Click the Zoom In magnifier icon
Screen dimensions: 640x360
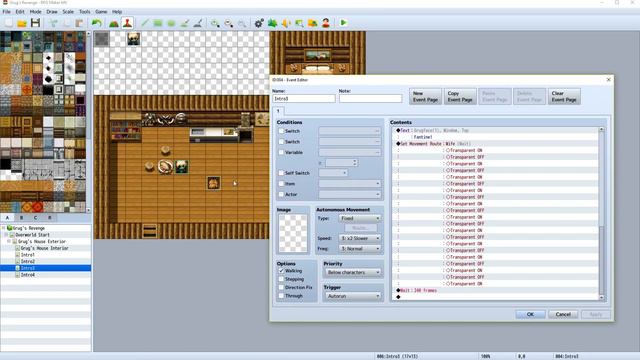(x=215, y=23)
